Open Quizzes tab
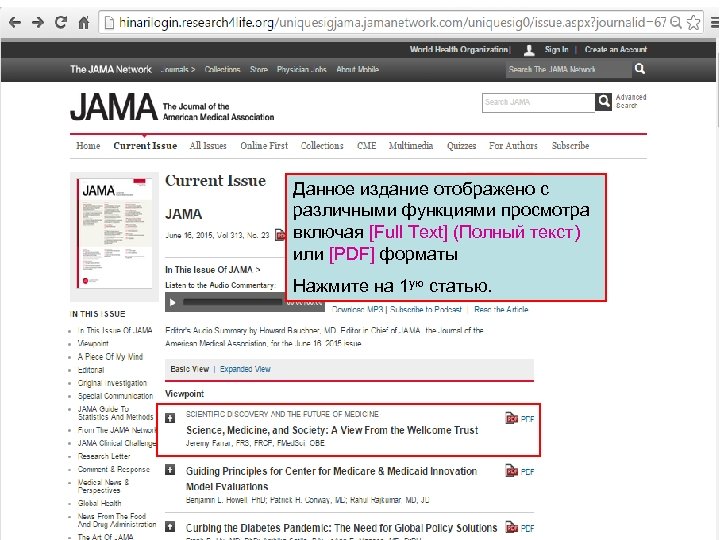720x540 pixels. (461, 146)
